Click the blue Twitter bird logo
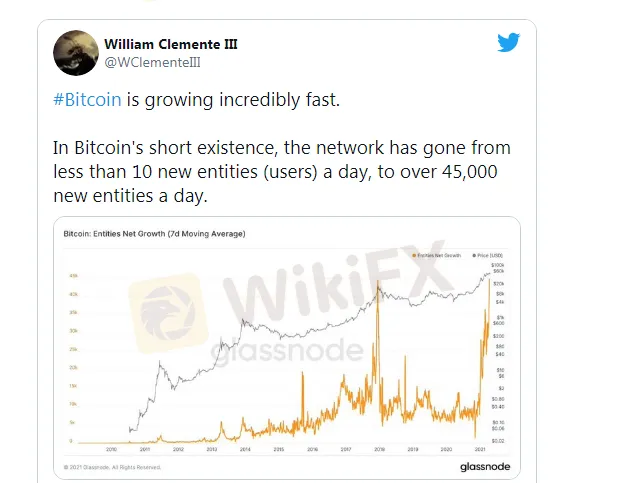This screenshot has width=618, height=483. click(x=508, y=42)
